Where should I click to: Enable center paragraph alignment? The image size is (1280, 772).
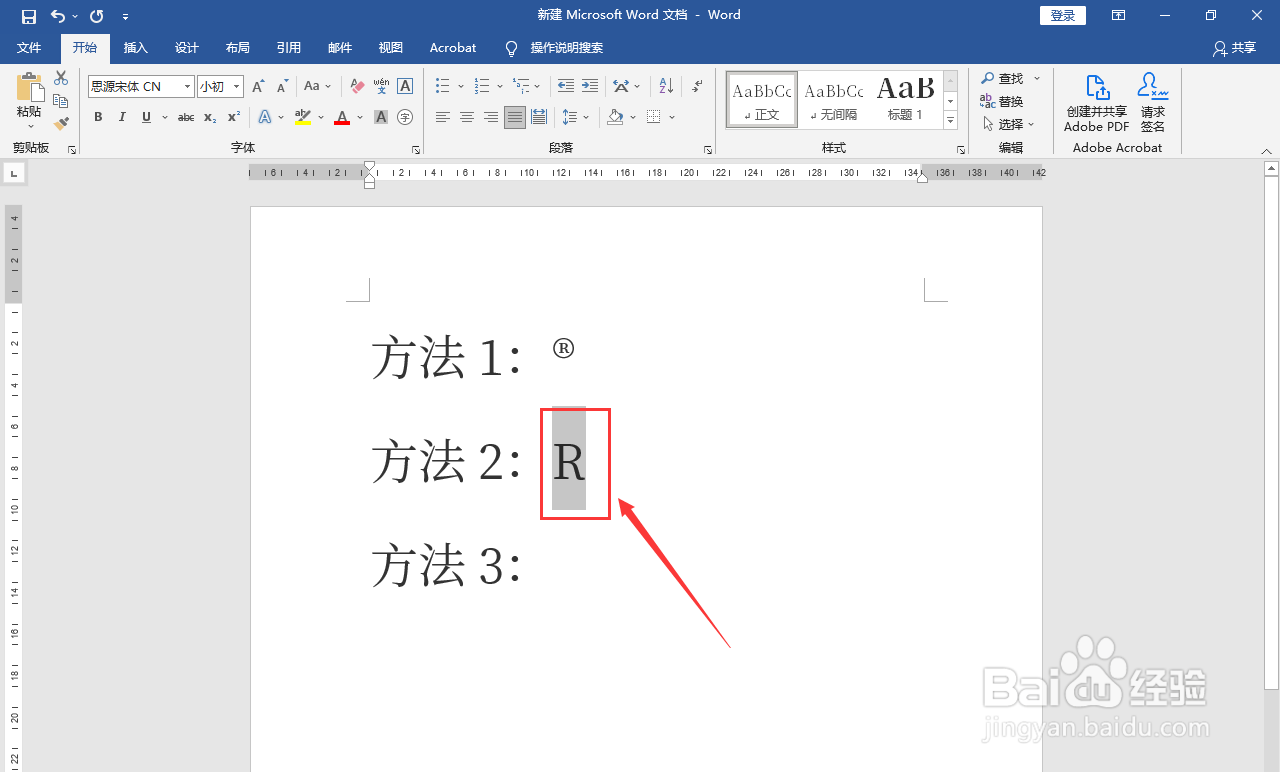[466, 117]
